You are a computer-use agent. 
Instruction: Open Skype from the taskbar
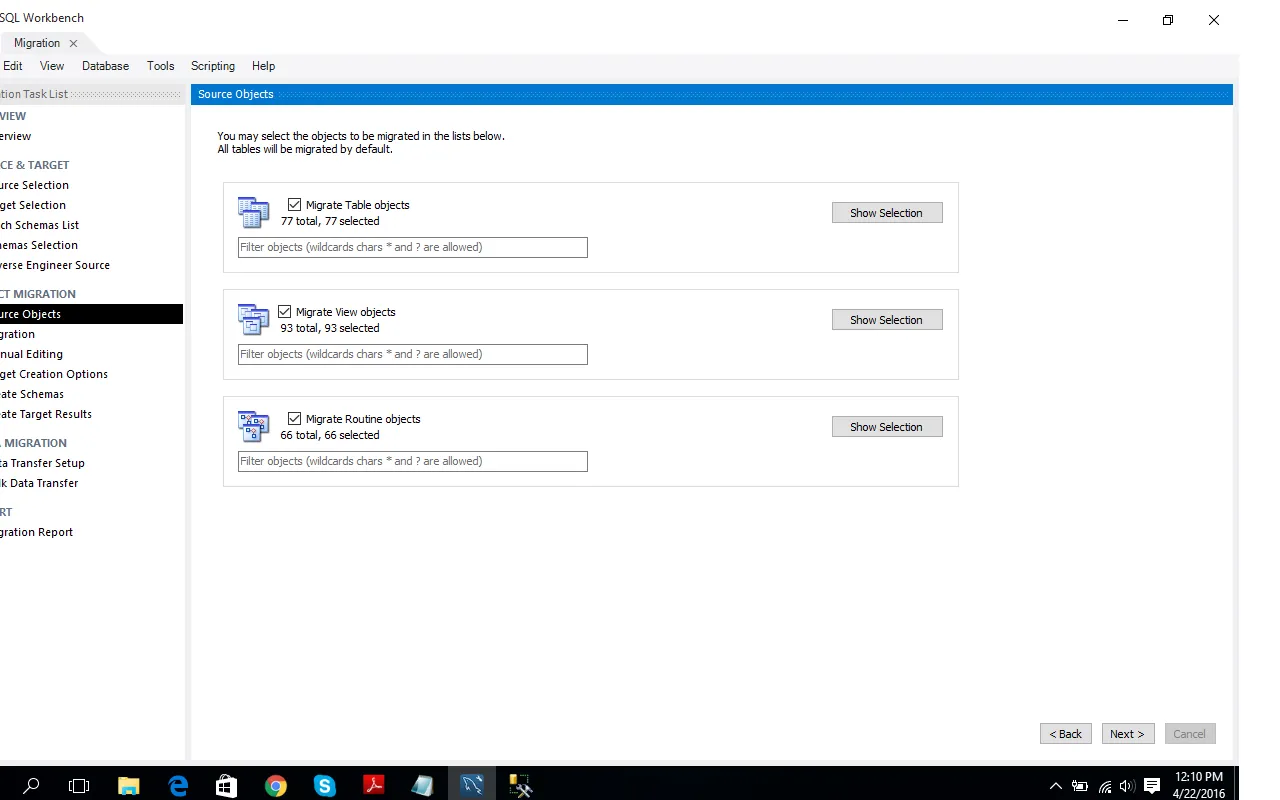point(325,785)
